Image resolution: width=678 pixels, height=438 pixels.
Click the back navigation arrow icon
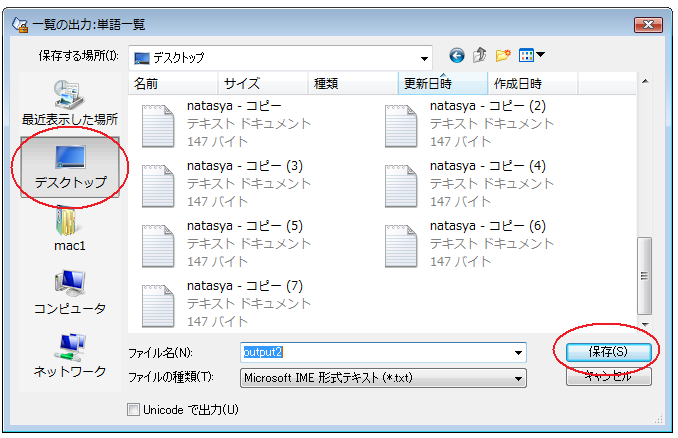(457, 56)
